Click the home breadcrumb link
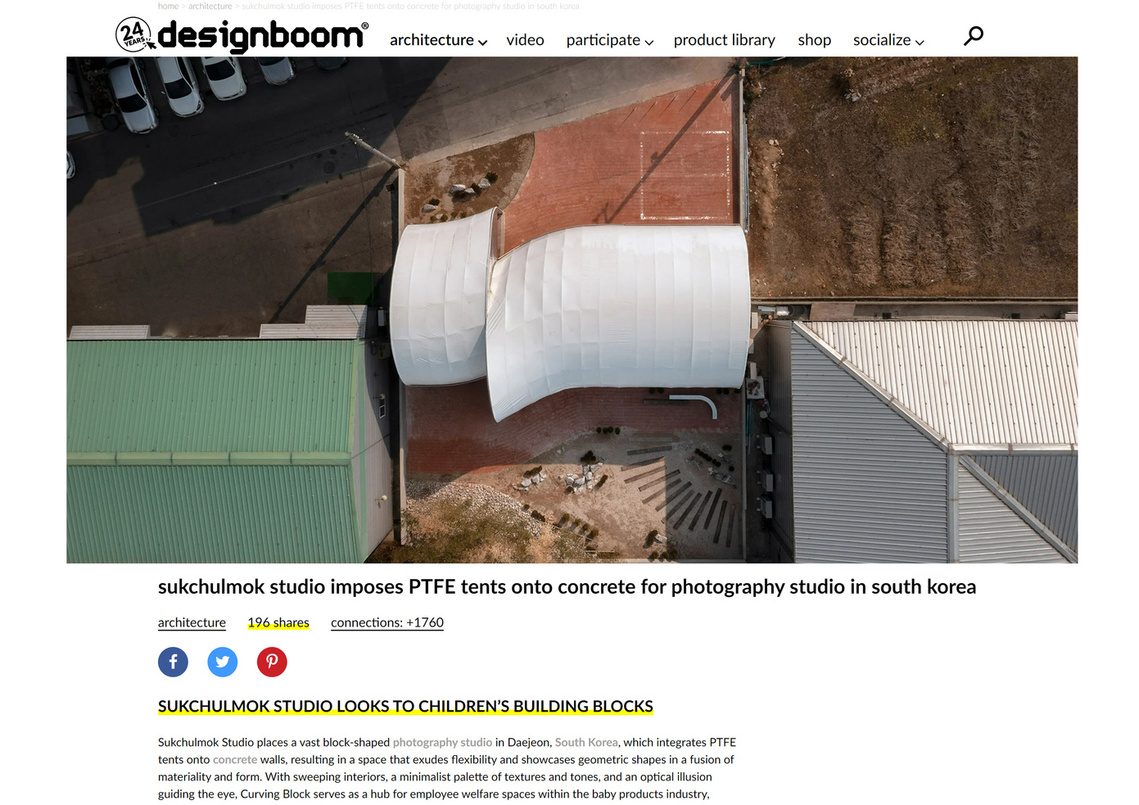 (168, 6)
